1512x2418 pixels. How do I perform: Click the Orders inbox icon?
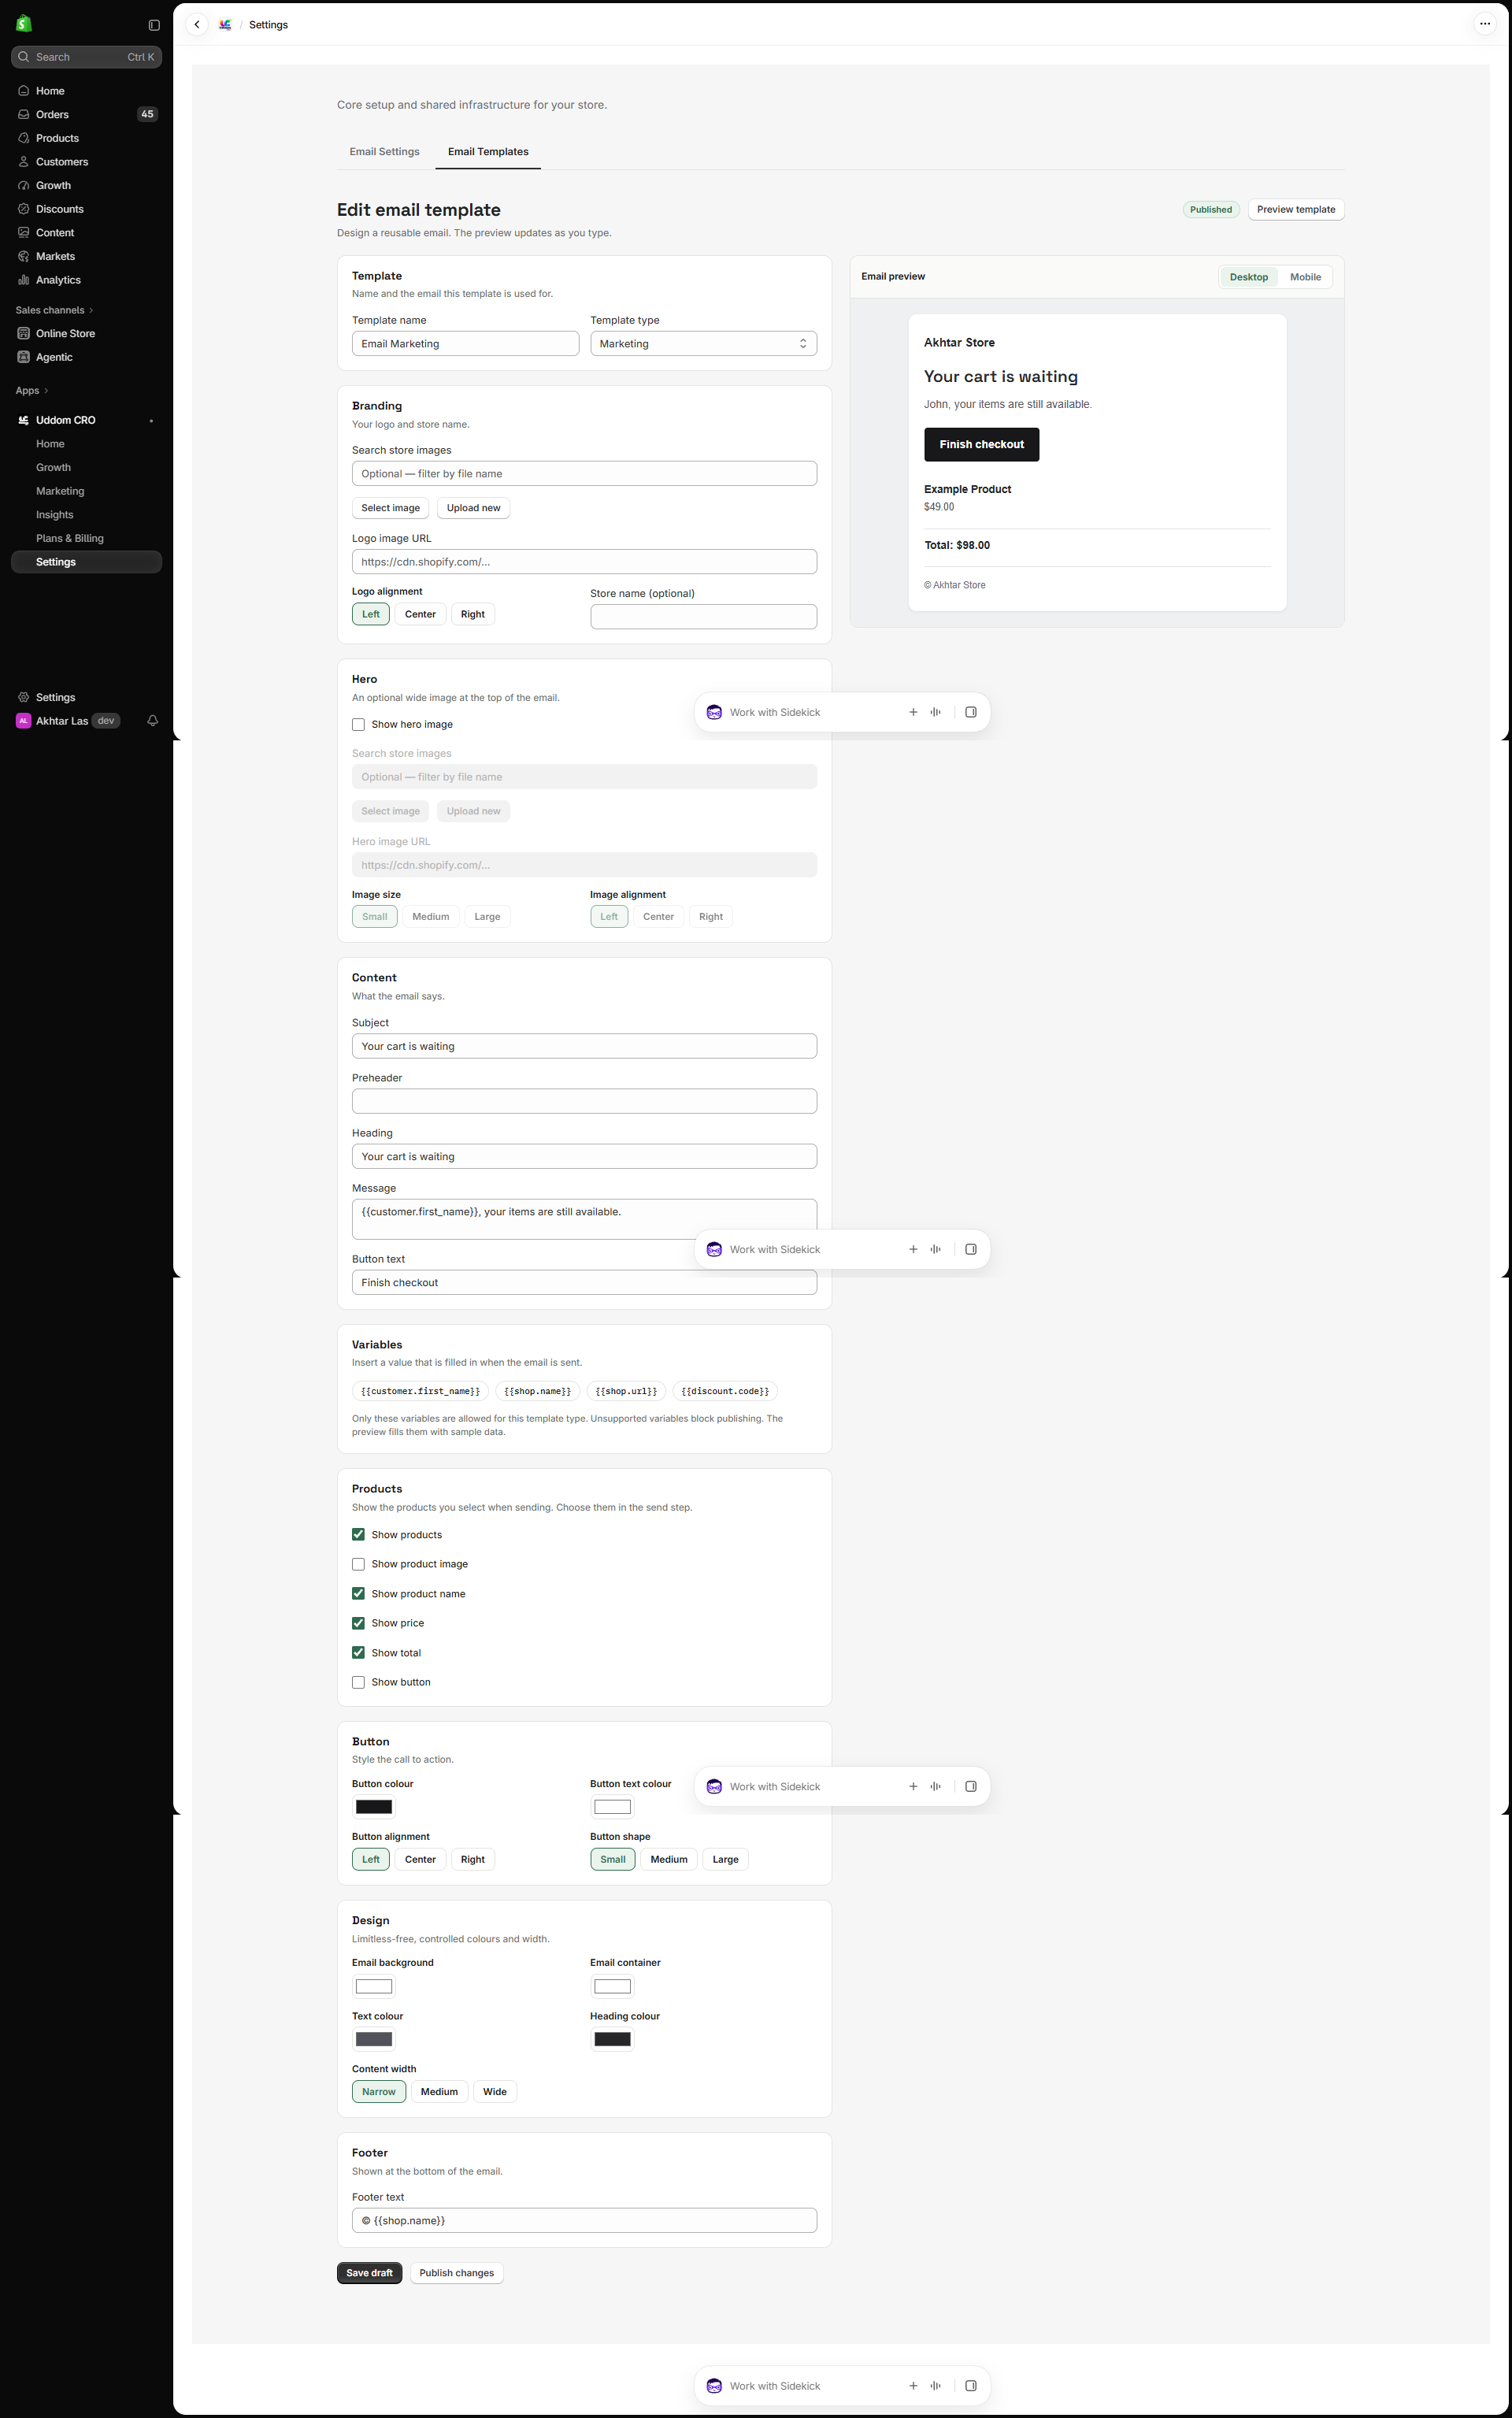24,114
